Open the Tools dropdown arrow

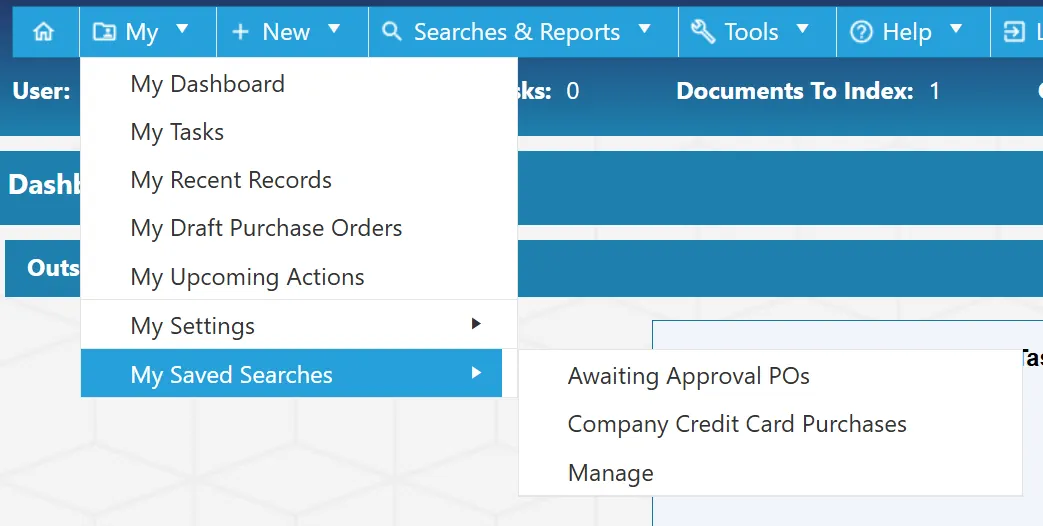tap(802, 29)
